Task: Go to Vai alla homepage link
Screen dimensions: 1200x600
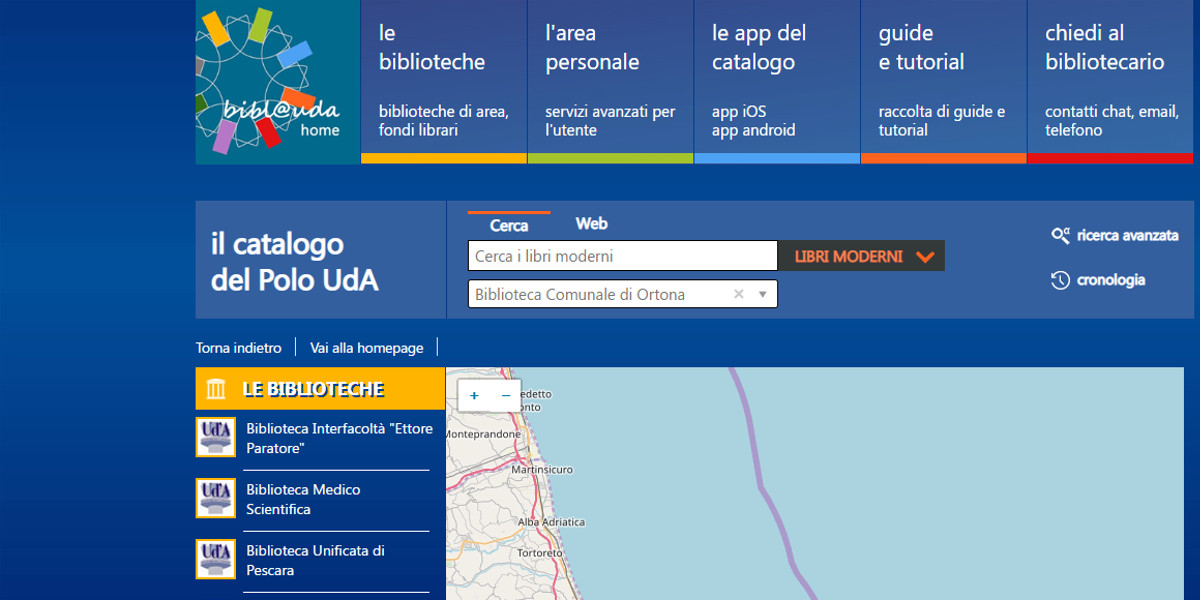Action: 366,348
